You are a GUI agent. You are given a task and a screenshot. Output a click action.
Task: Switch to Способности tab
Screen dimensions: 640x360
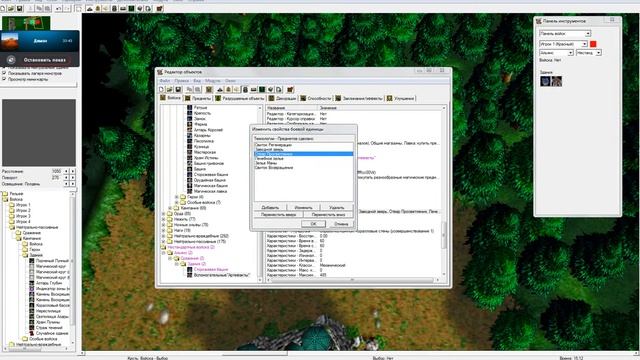coord(316,98)
